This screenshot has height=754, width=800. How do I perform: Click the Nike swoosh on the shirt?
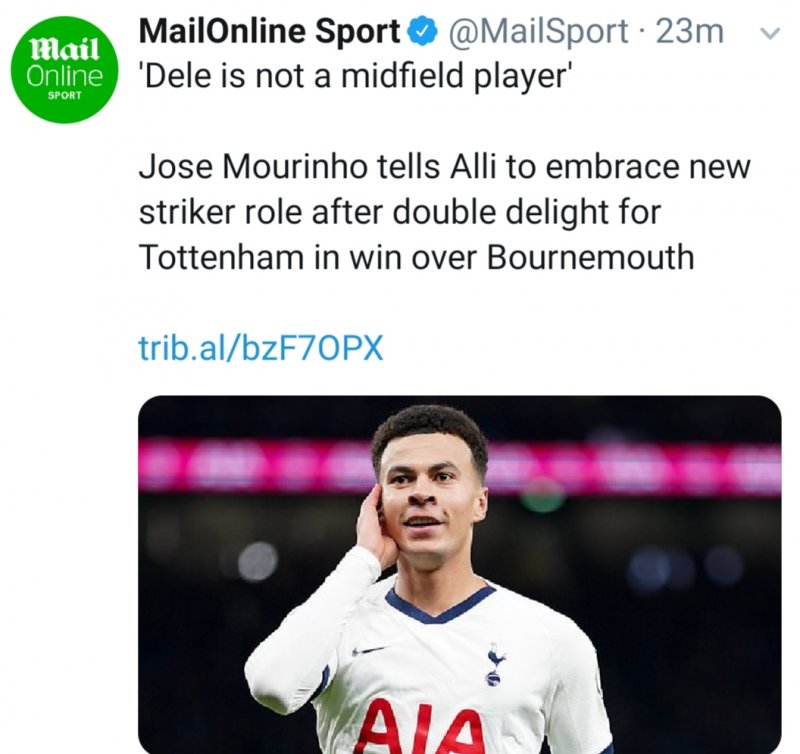click(368, 650)
